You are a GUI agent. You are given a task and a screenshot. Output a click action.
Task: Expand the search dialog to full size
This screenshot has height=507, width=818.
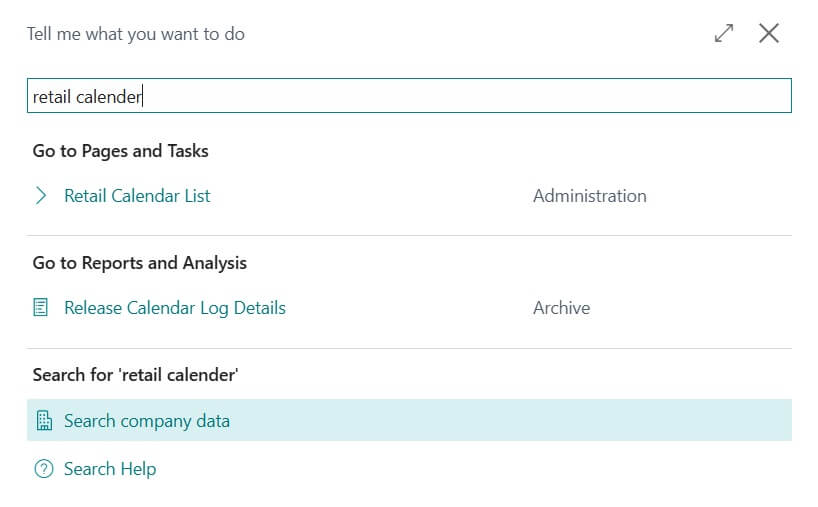click(x=724, y=33)
